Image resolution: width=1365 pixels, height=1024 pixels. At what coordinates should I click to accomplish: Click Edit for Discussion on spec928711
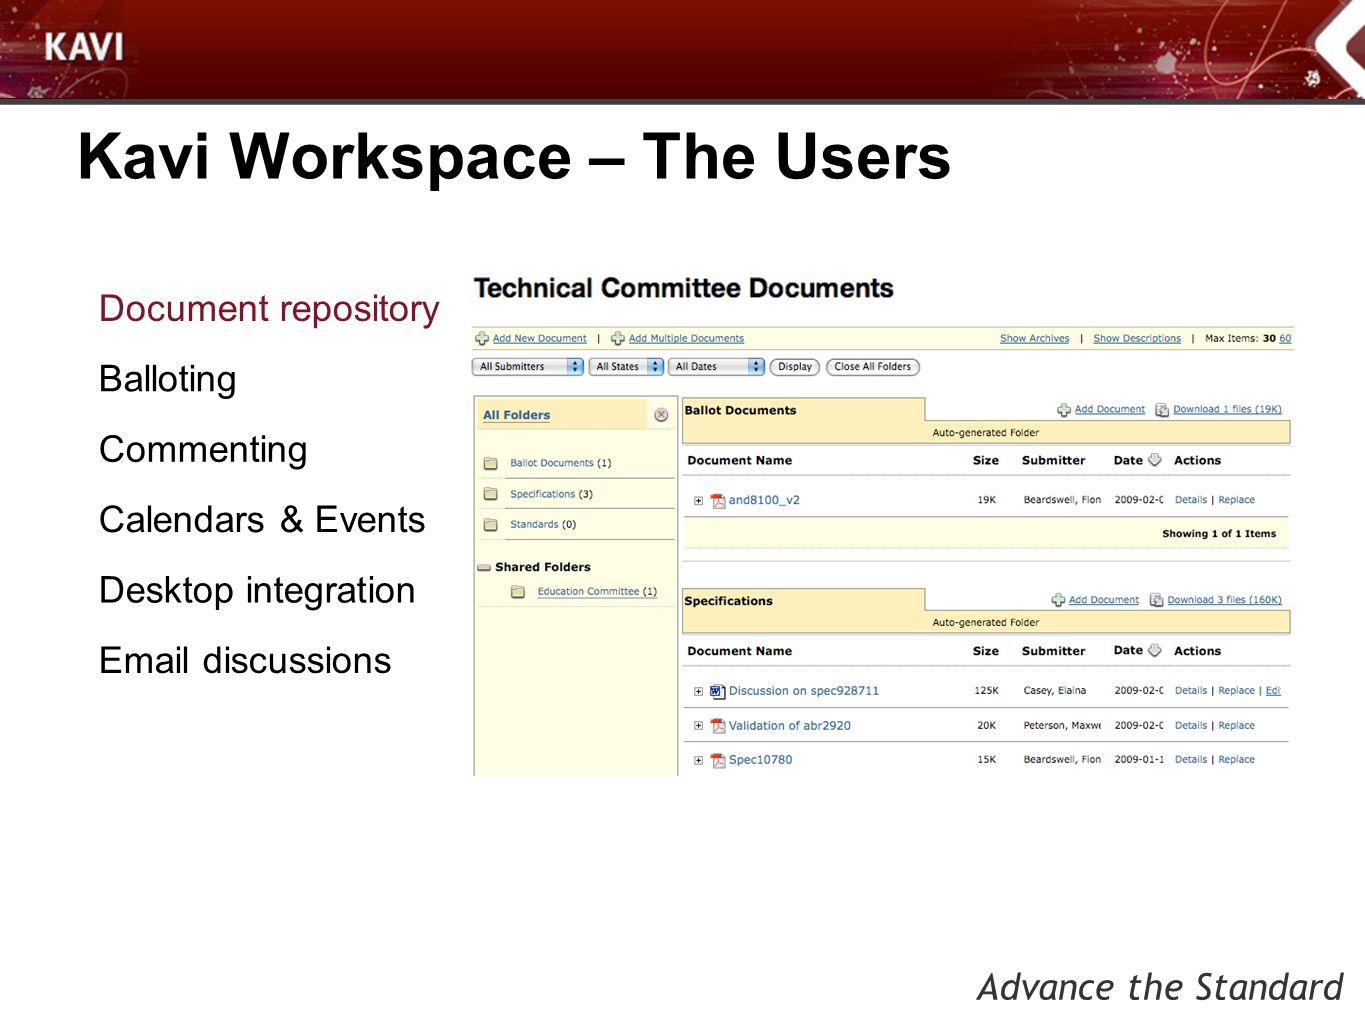(x=1273, y=691)
